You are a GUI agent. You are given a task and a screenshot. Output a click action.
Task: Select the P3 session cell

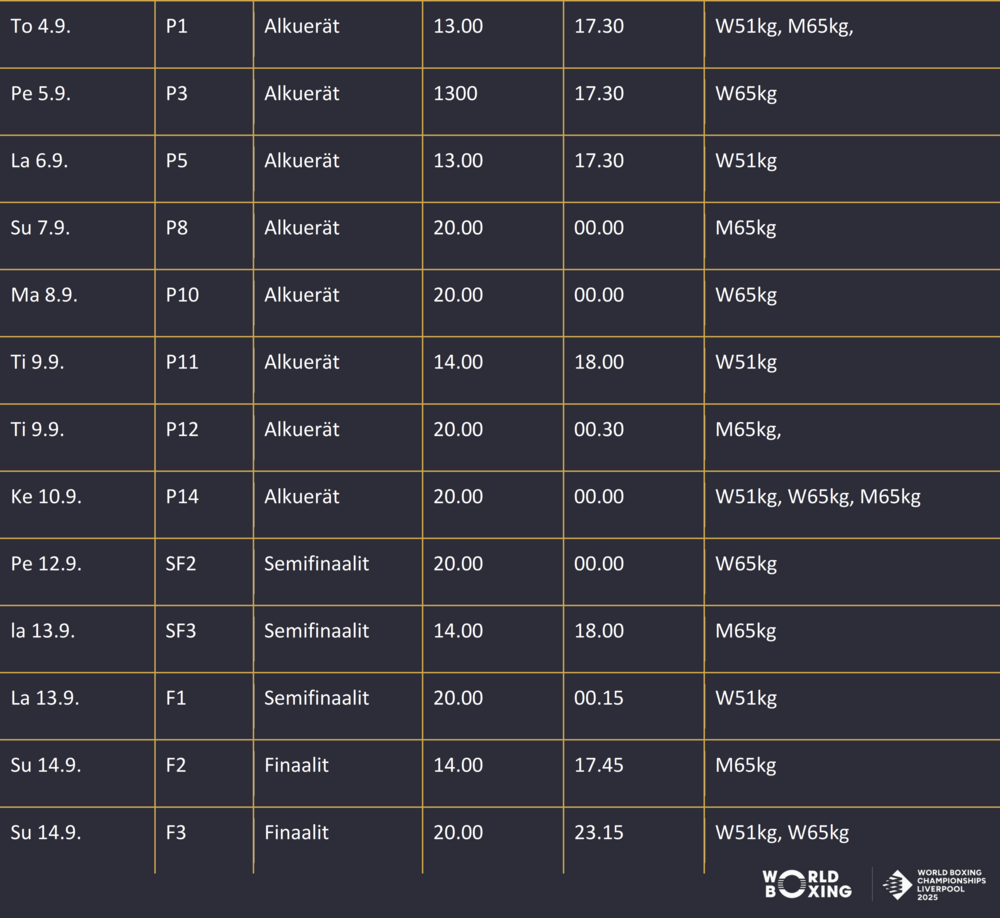click(204, 101)
